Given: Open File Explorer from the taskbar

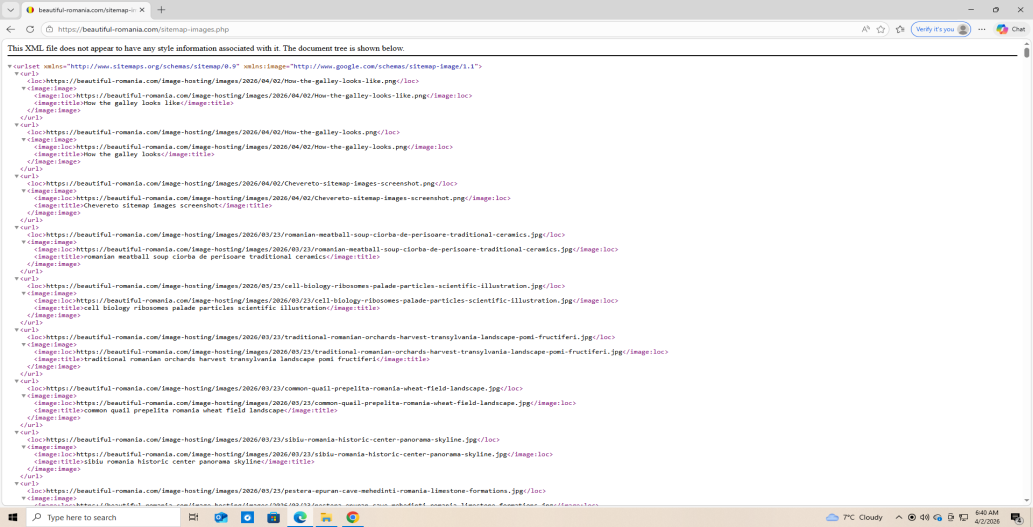Looking at the screenshot, I should point(326,517).
